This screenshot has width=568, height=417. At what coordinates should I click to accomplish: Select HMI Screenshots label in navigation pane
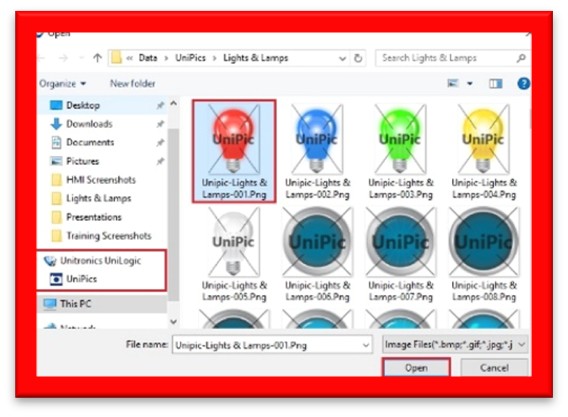101,180
